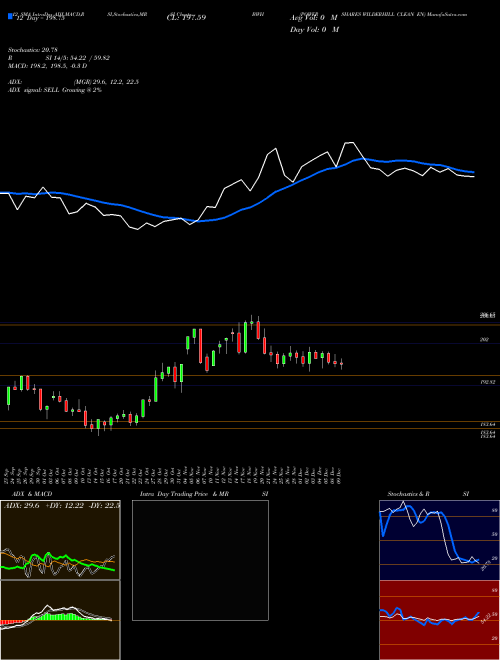
Task: Select the '12 Day = 198.75' moving average label
Action: [x=40, y=18]
